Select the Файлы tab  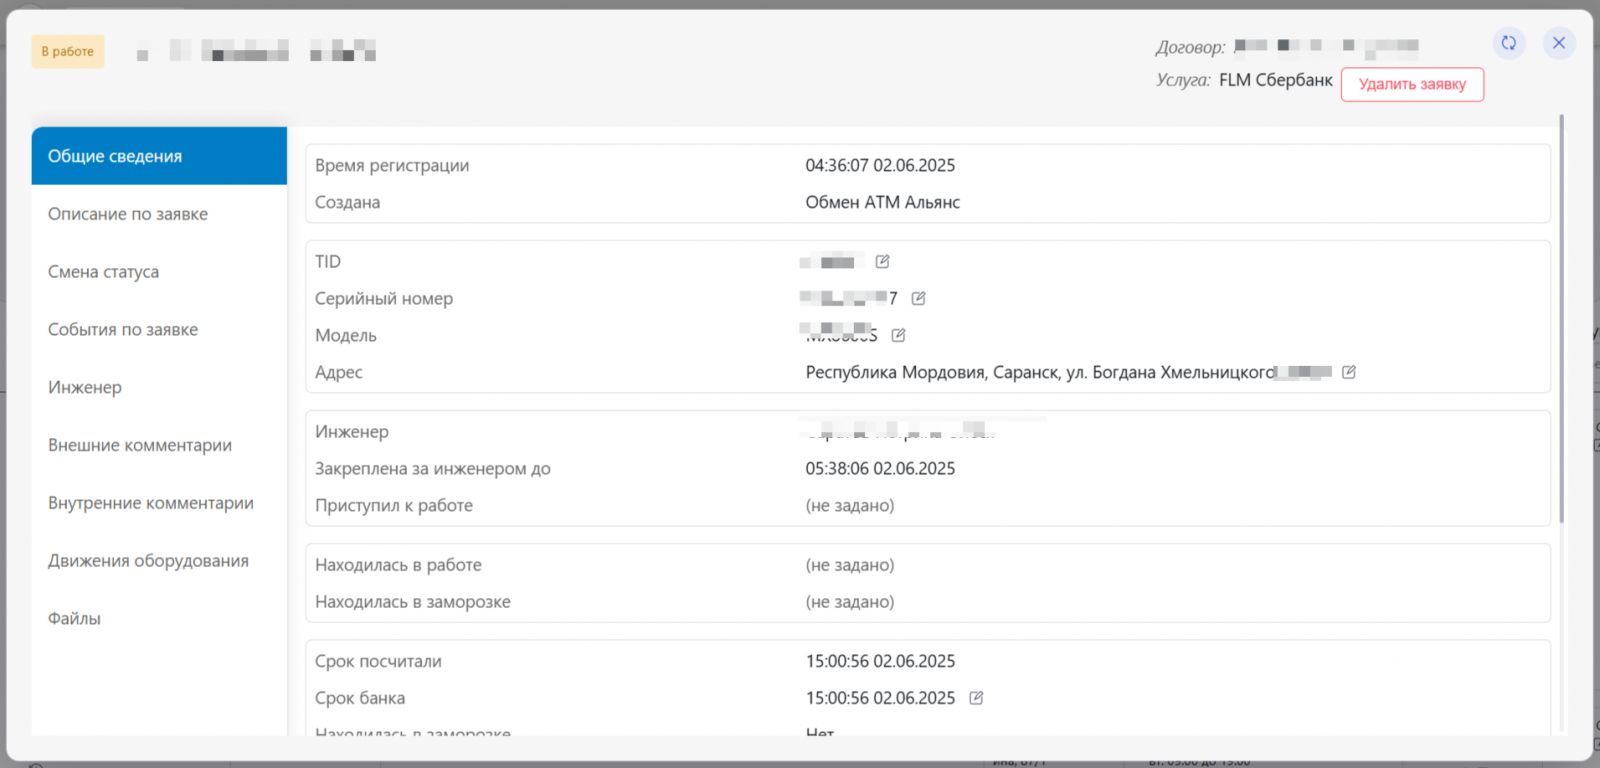[74, 619]
